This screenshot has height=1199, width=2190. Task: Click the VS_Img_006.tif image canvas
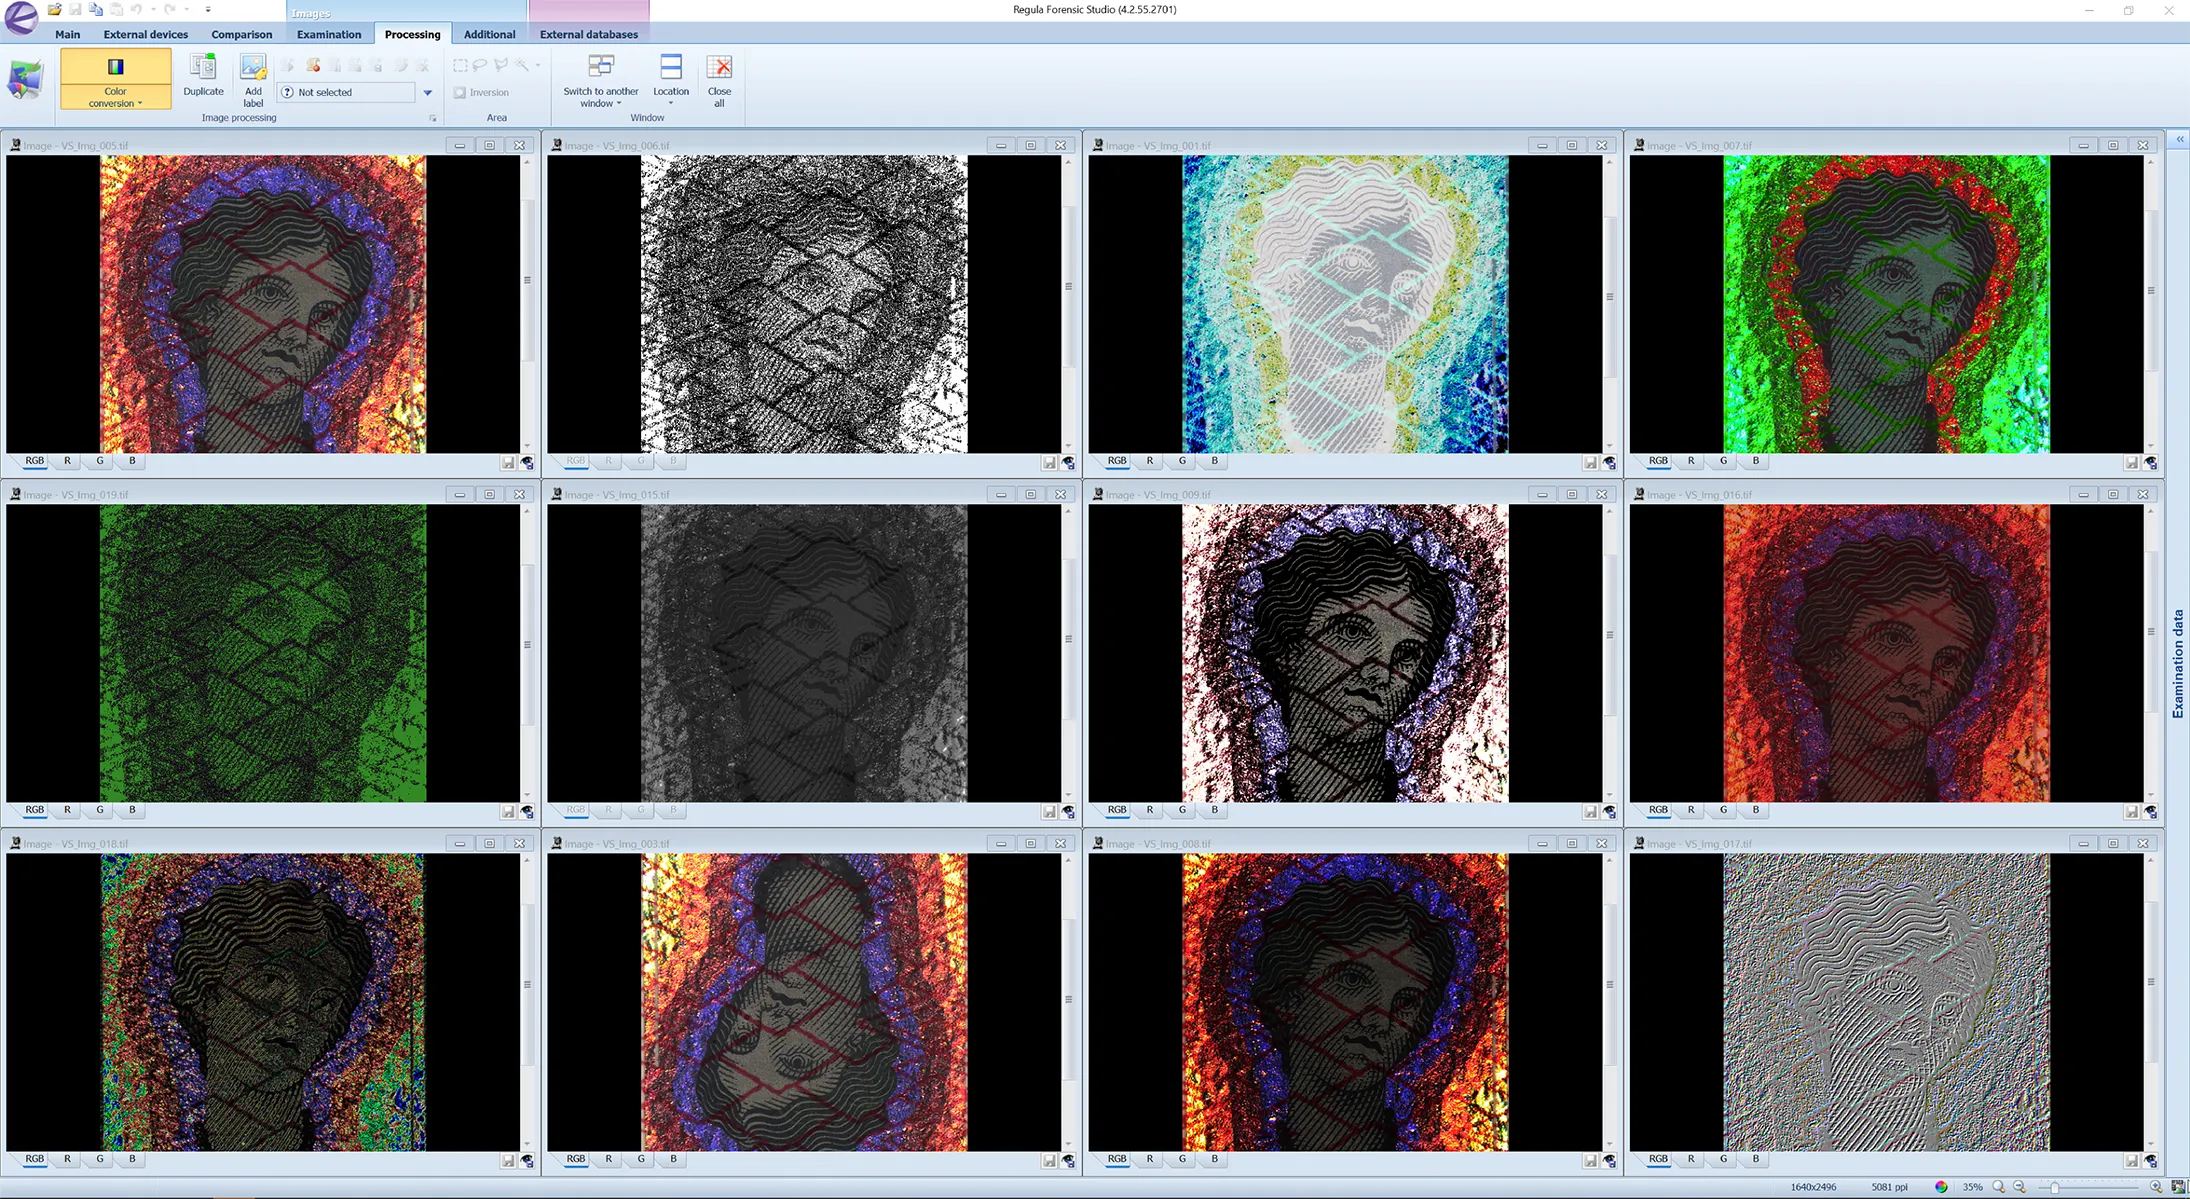pyautogui.click(x=804, y=304)
